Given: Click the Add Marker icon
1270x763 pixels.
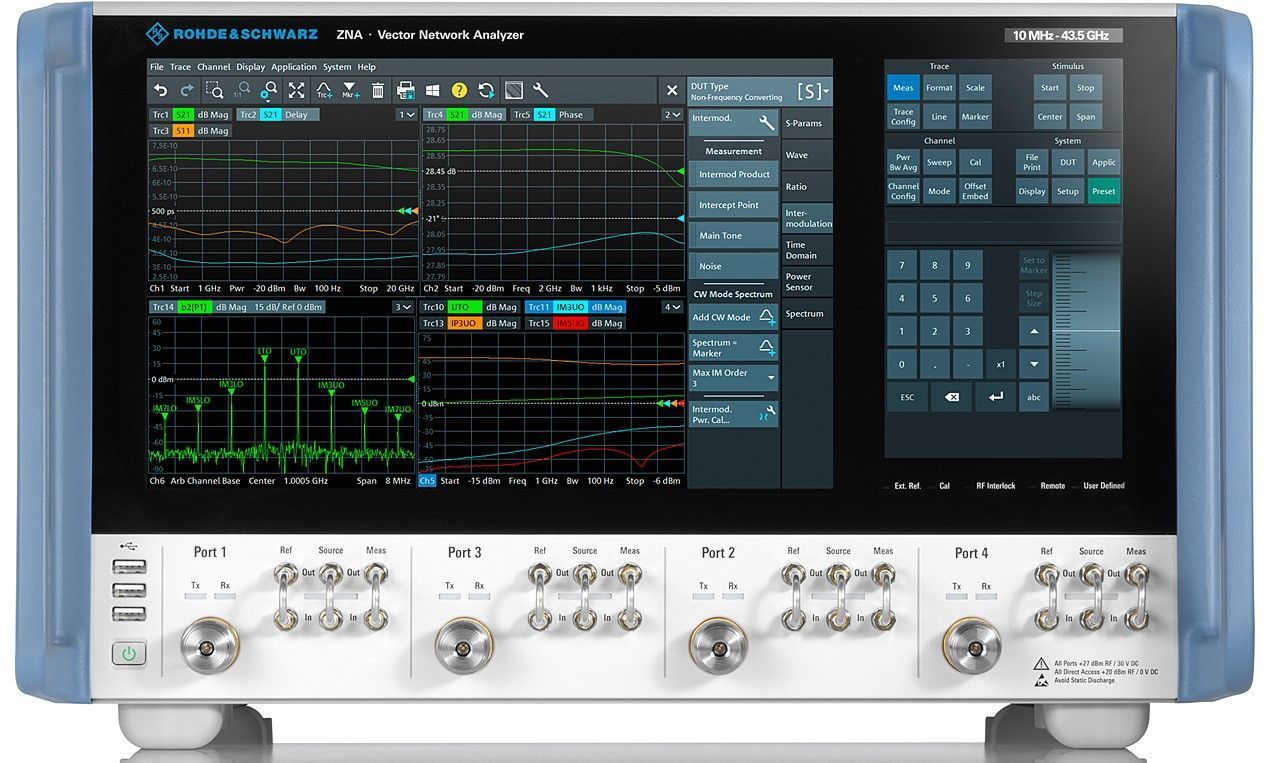Looking at the screenshot, I should coord(350,90).
